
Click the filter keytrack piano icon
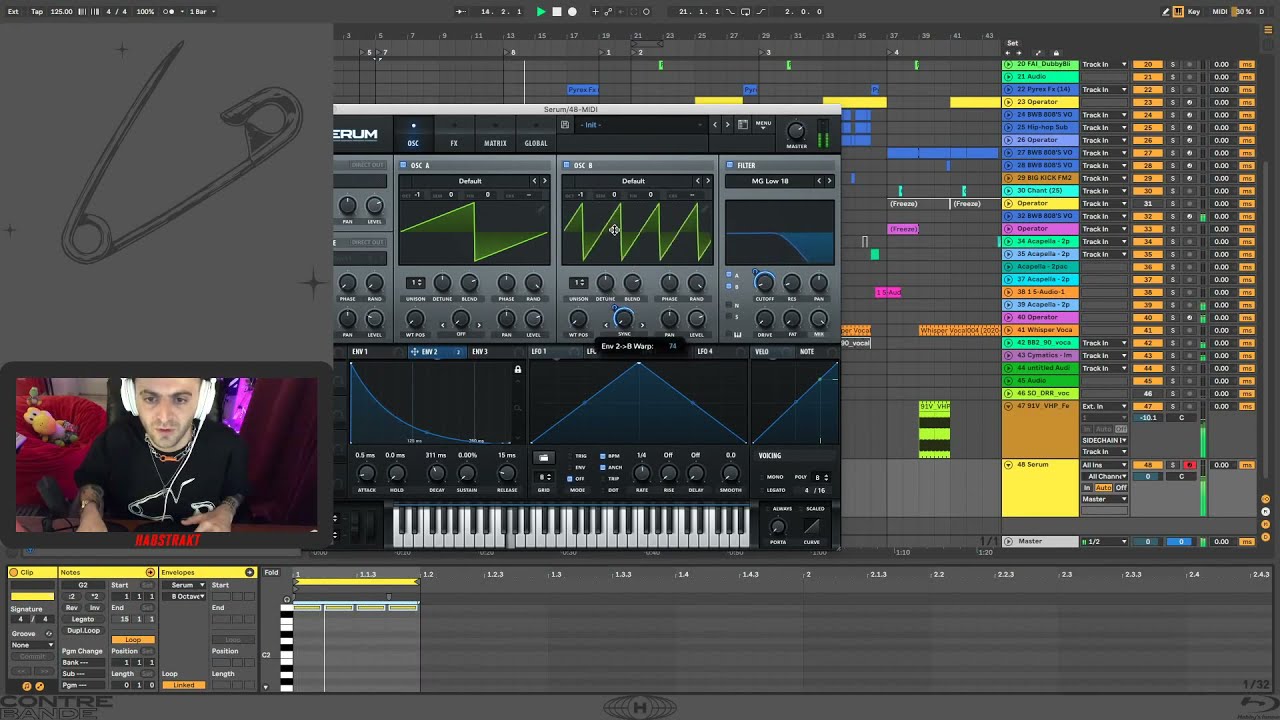pyautogui.click(x=737, y=335)
